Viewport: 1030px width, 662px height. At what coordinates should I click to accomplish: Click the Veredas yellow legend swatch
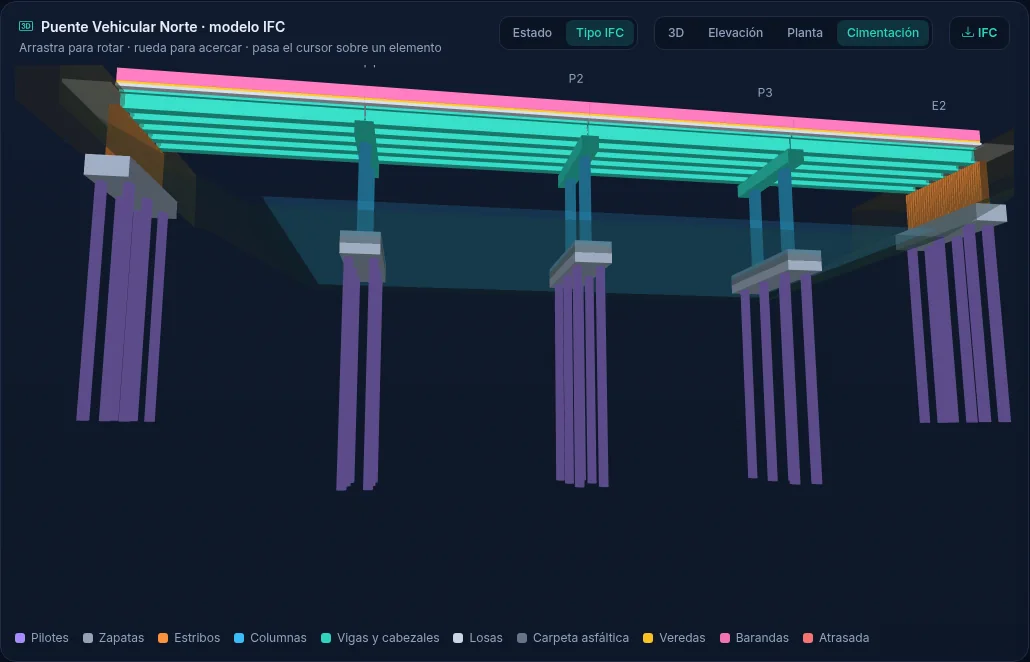pyautogui.click(x=648, y=638)
